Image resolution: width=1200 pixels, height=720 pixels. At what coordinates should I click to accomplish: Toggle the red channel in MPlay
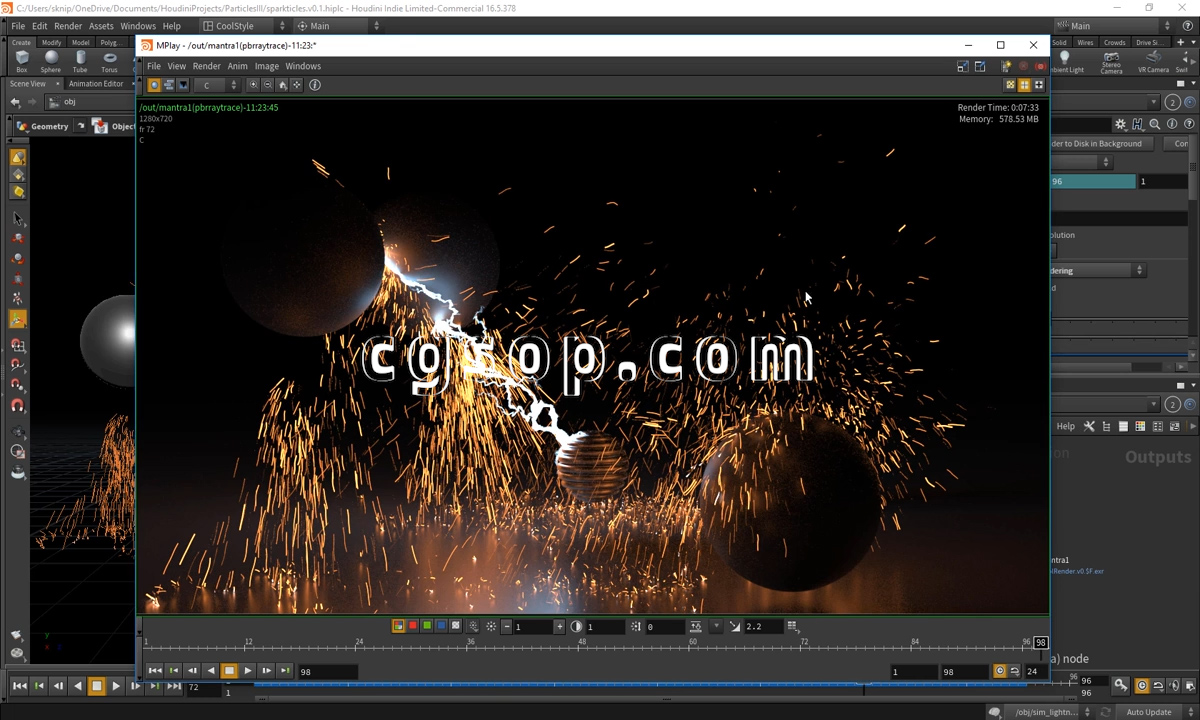412,626
